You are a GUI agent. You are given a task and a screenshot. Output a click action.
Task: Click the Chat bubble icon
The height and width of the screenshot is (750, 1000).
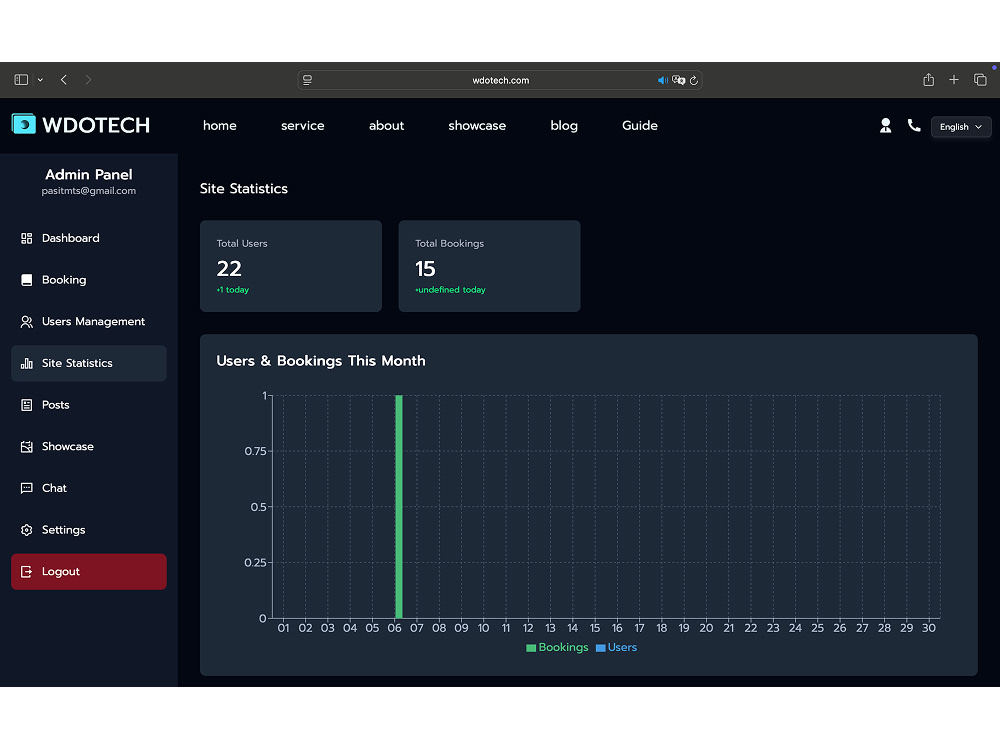click(26, 489)
